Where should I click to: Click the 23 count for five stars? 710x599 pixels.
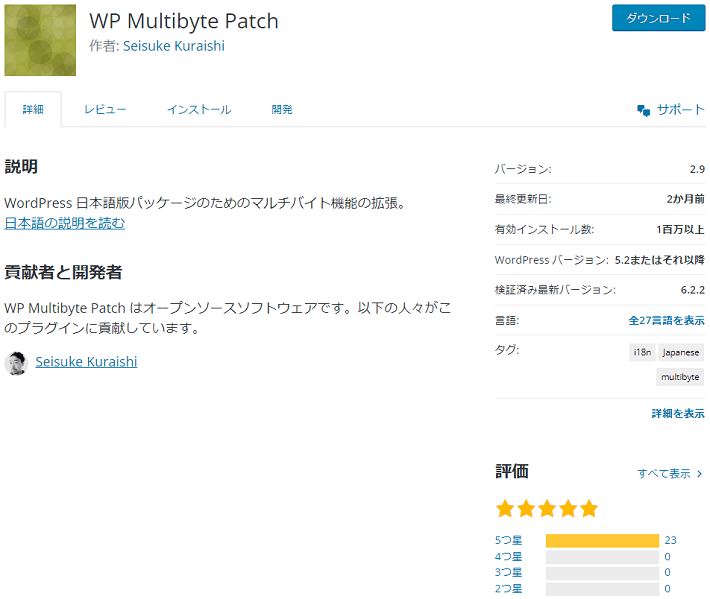pos(671,540)
